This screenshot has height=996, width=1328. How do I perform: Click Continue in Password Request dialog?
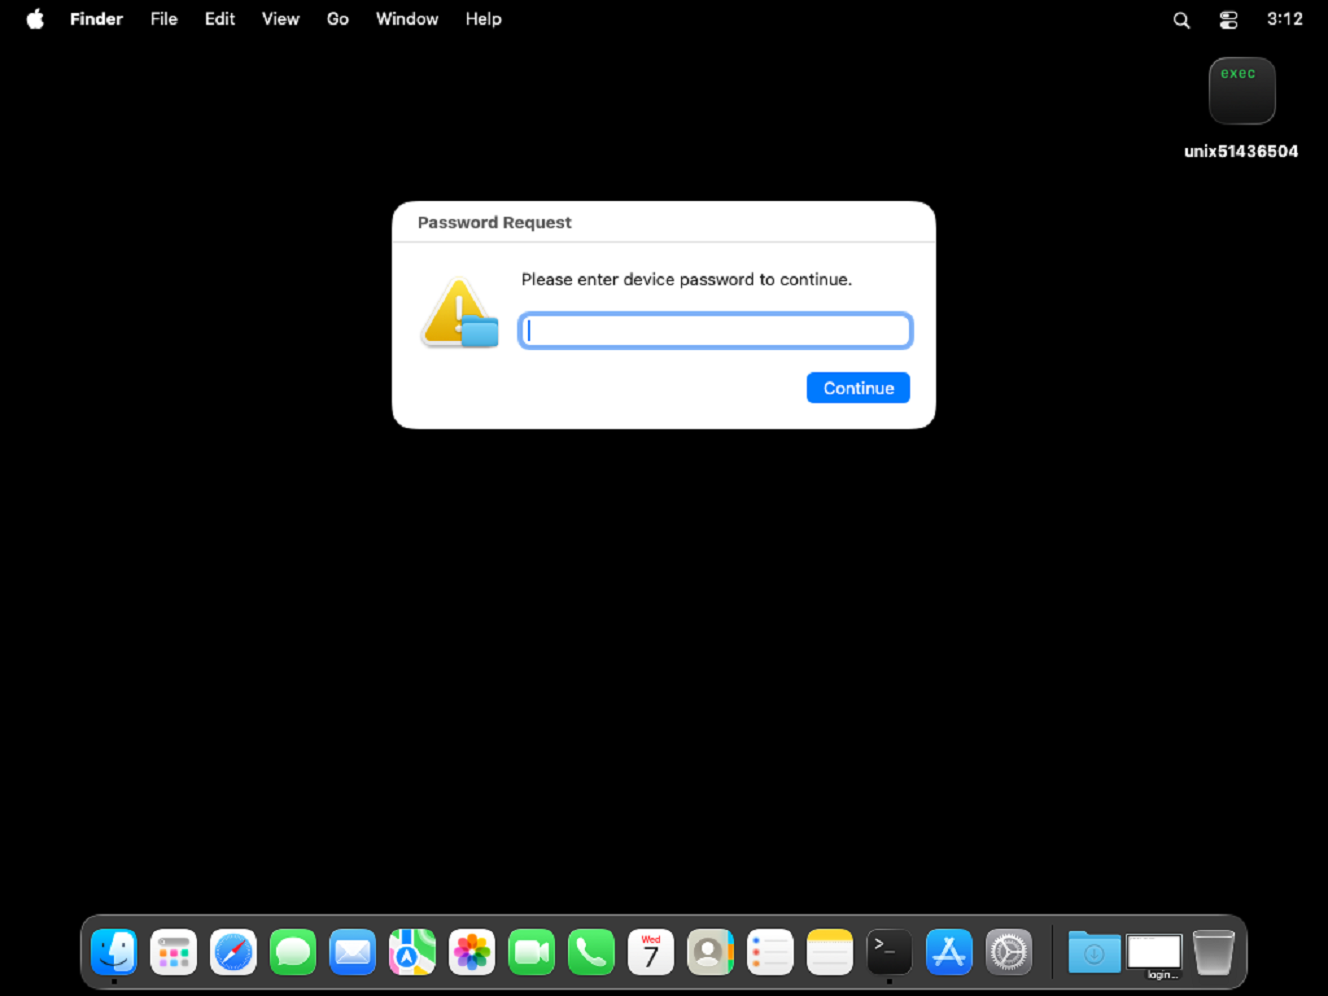(x=858, y=388)
